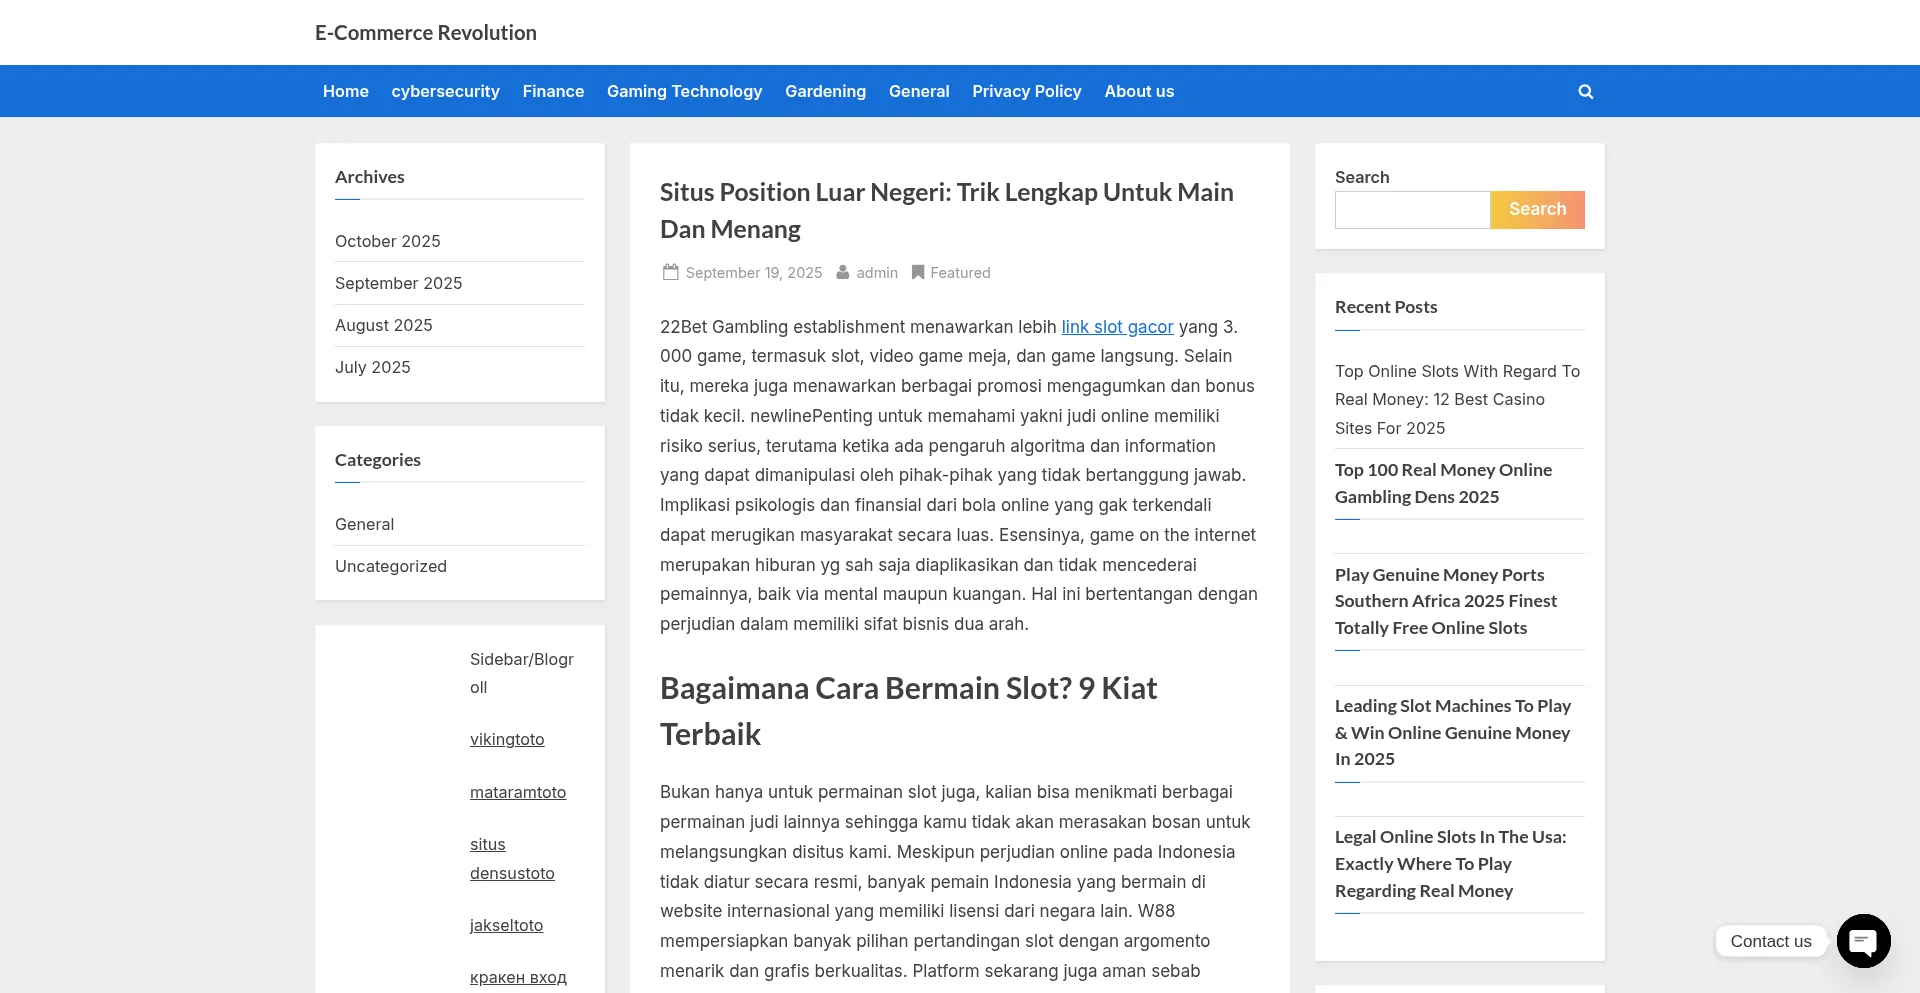Click the E-Commerce Revolution site title

tap(425, 33)
